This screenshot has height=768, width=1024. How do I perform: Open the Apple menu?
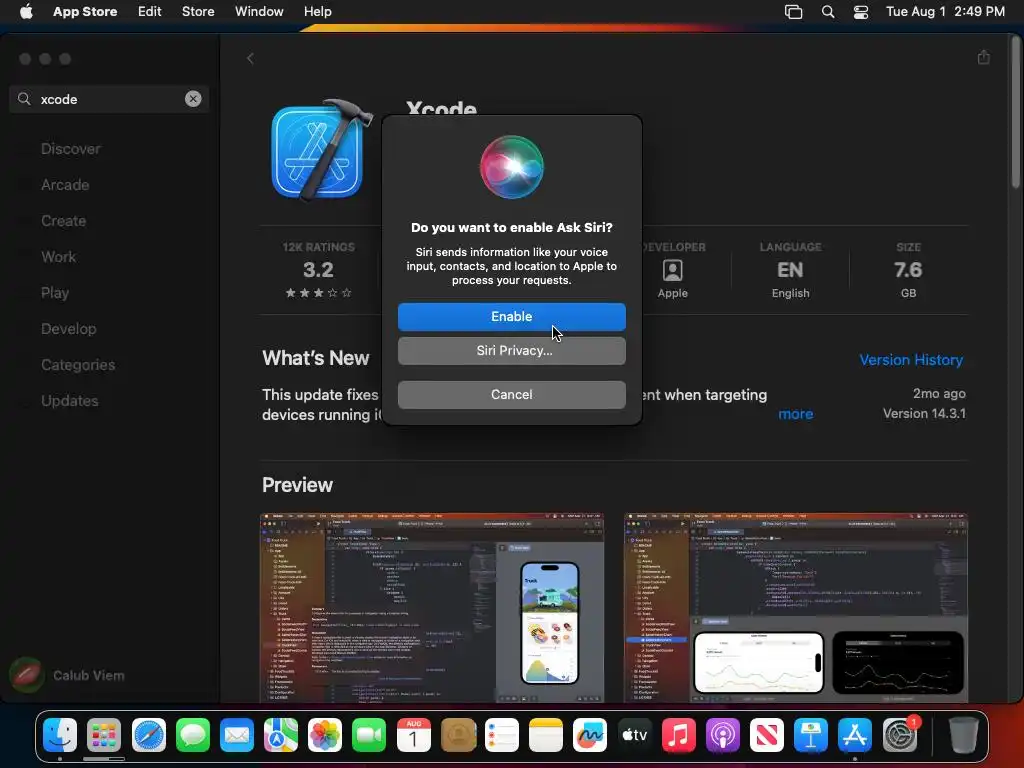(x=26, y=12)
